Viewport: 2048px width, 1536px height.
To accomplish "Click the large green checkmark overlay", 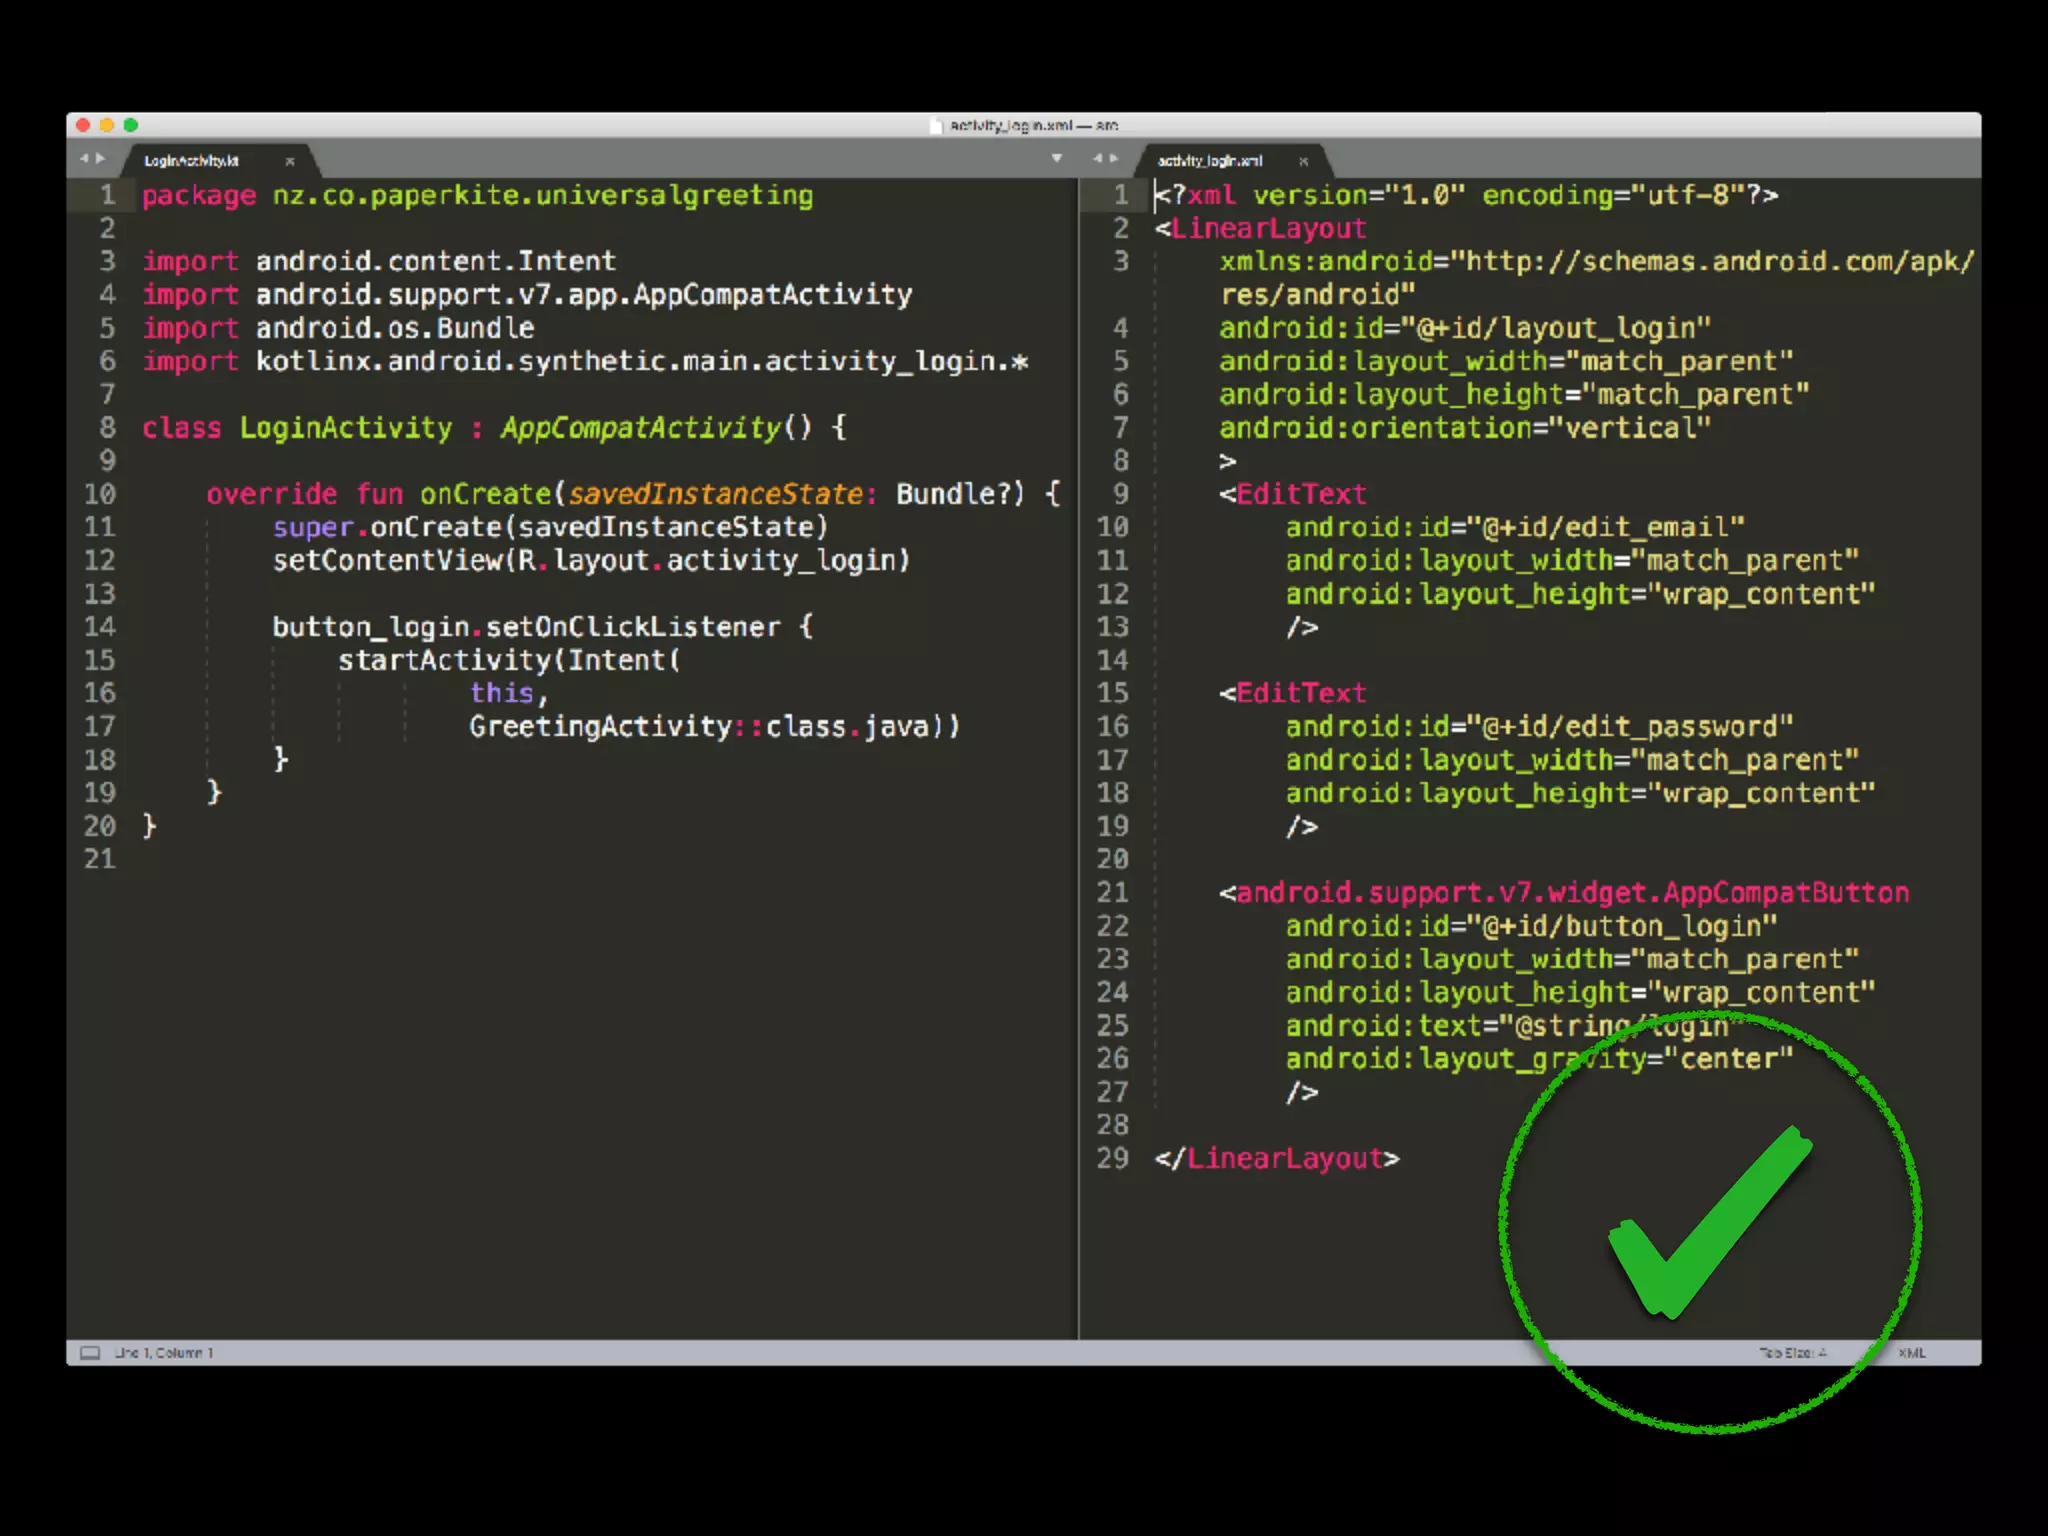I will point(1708,1222).
